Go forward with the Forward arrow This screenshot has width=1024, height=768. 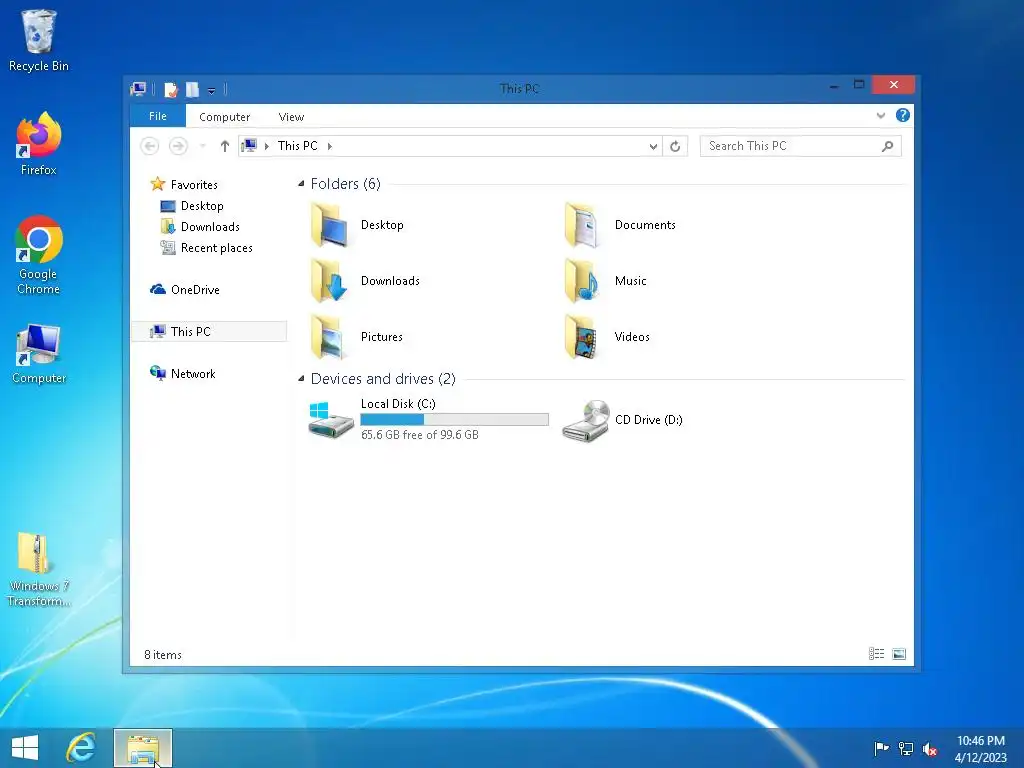[178, 146]
